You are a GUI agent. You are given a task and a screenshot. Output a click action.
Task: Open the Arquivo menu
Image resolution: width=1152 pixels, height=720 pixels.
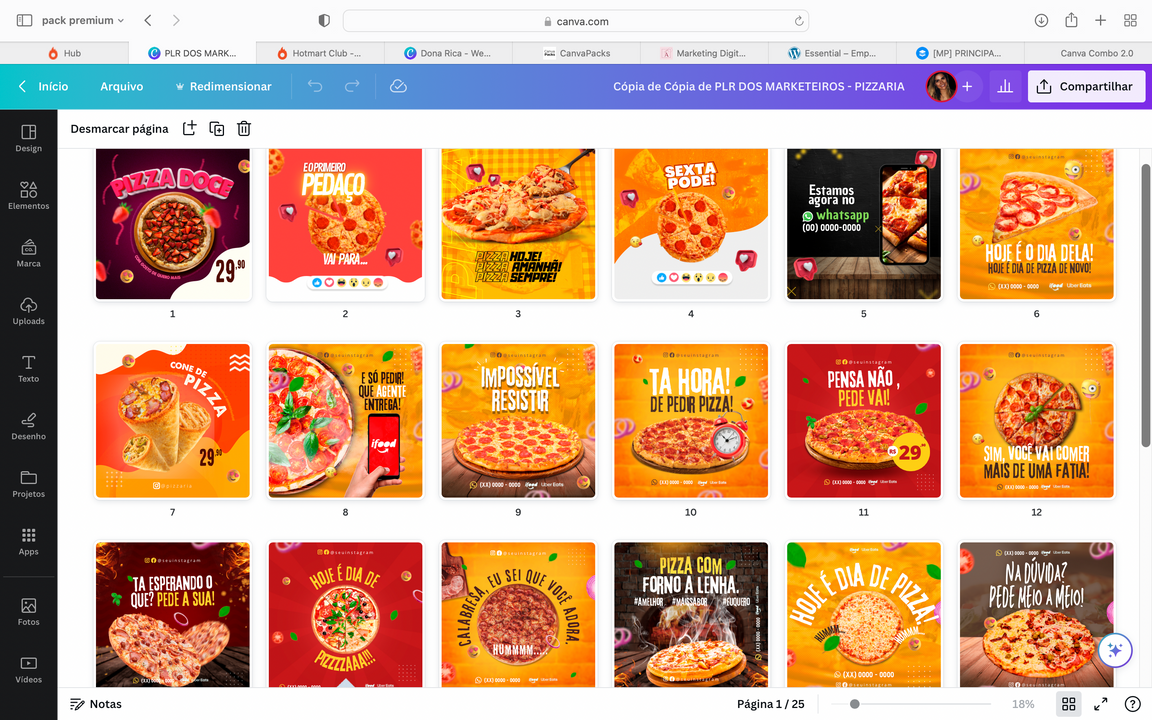[121, 87]
